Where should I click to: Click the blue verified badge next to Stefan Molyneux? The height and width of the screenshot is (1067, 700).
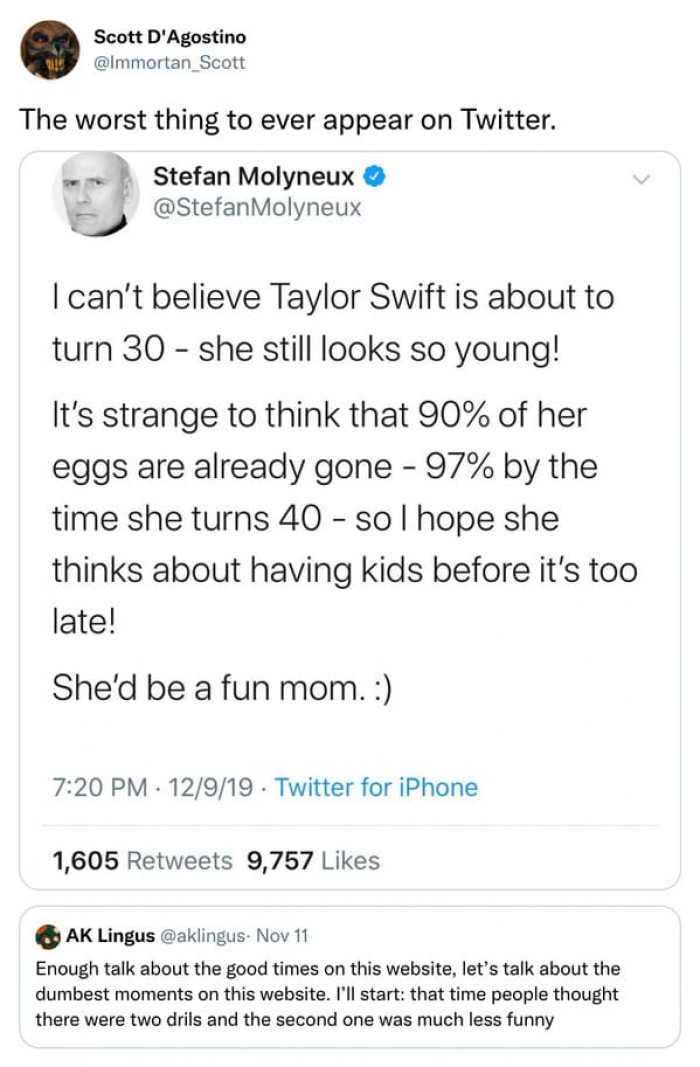374,175
